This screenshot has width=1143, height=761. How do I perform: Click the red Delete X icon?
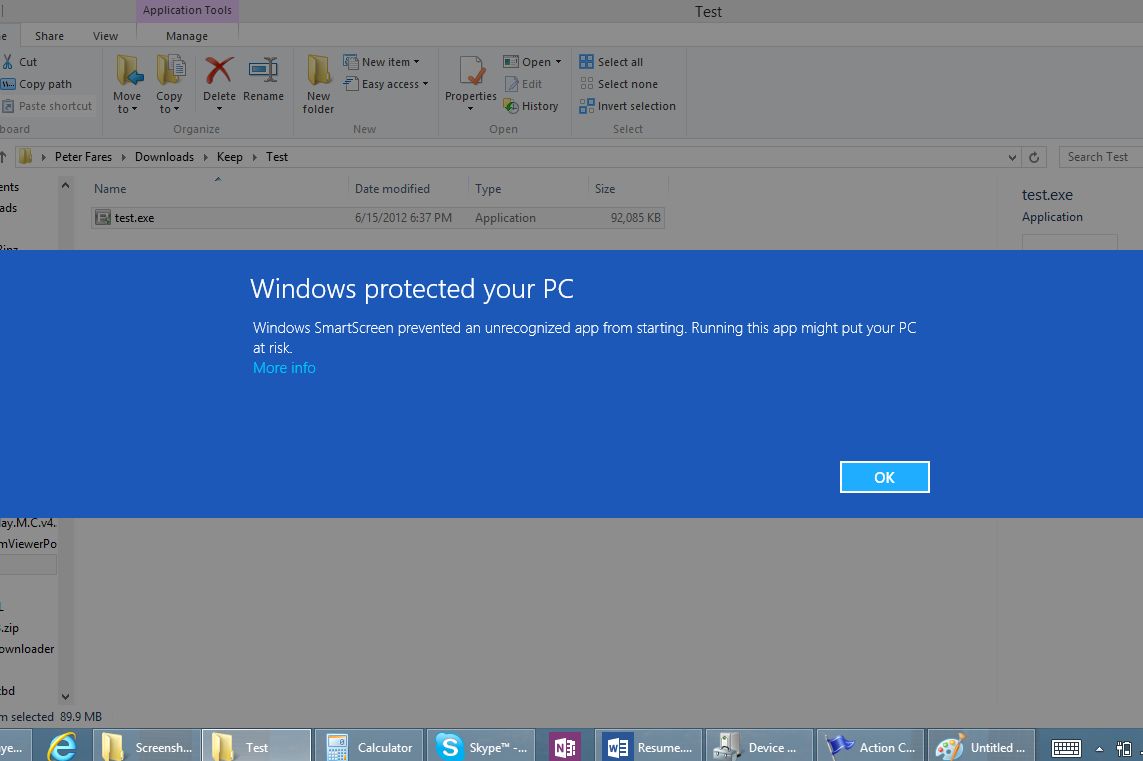pos(219,71)
